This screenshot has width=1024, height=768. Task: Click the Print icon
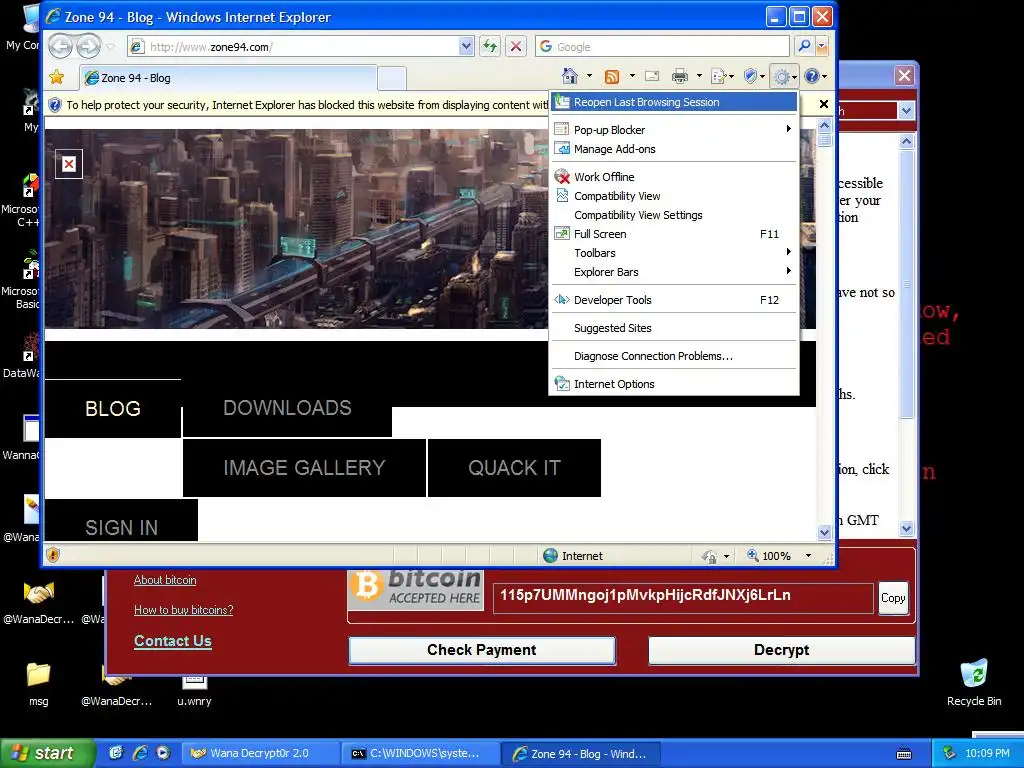[680, 76]
